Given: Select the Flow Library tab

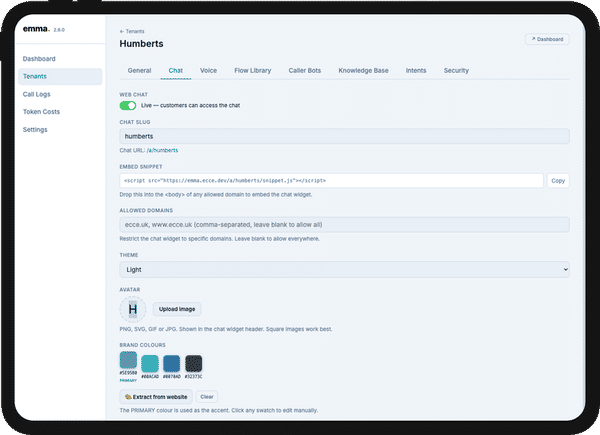Looking at the screenshot, I should pos(253,70).
